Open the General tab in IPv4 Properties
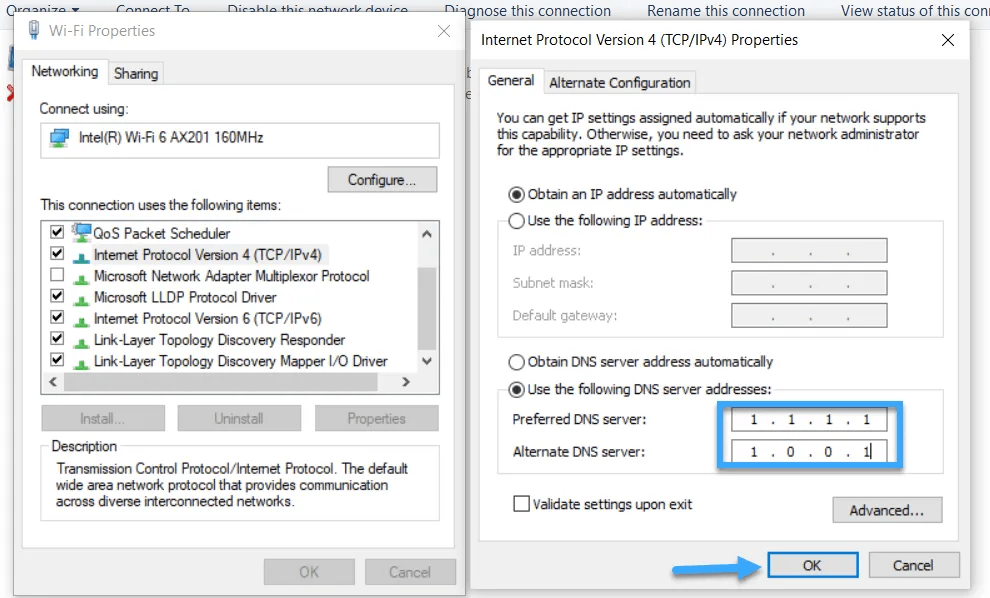 [x=511, y=81]
